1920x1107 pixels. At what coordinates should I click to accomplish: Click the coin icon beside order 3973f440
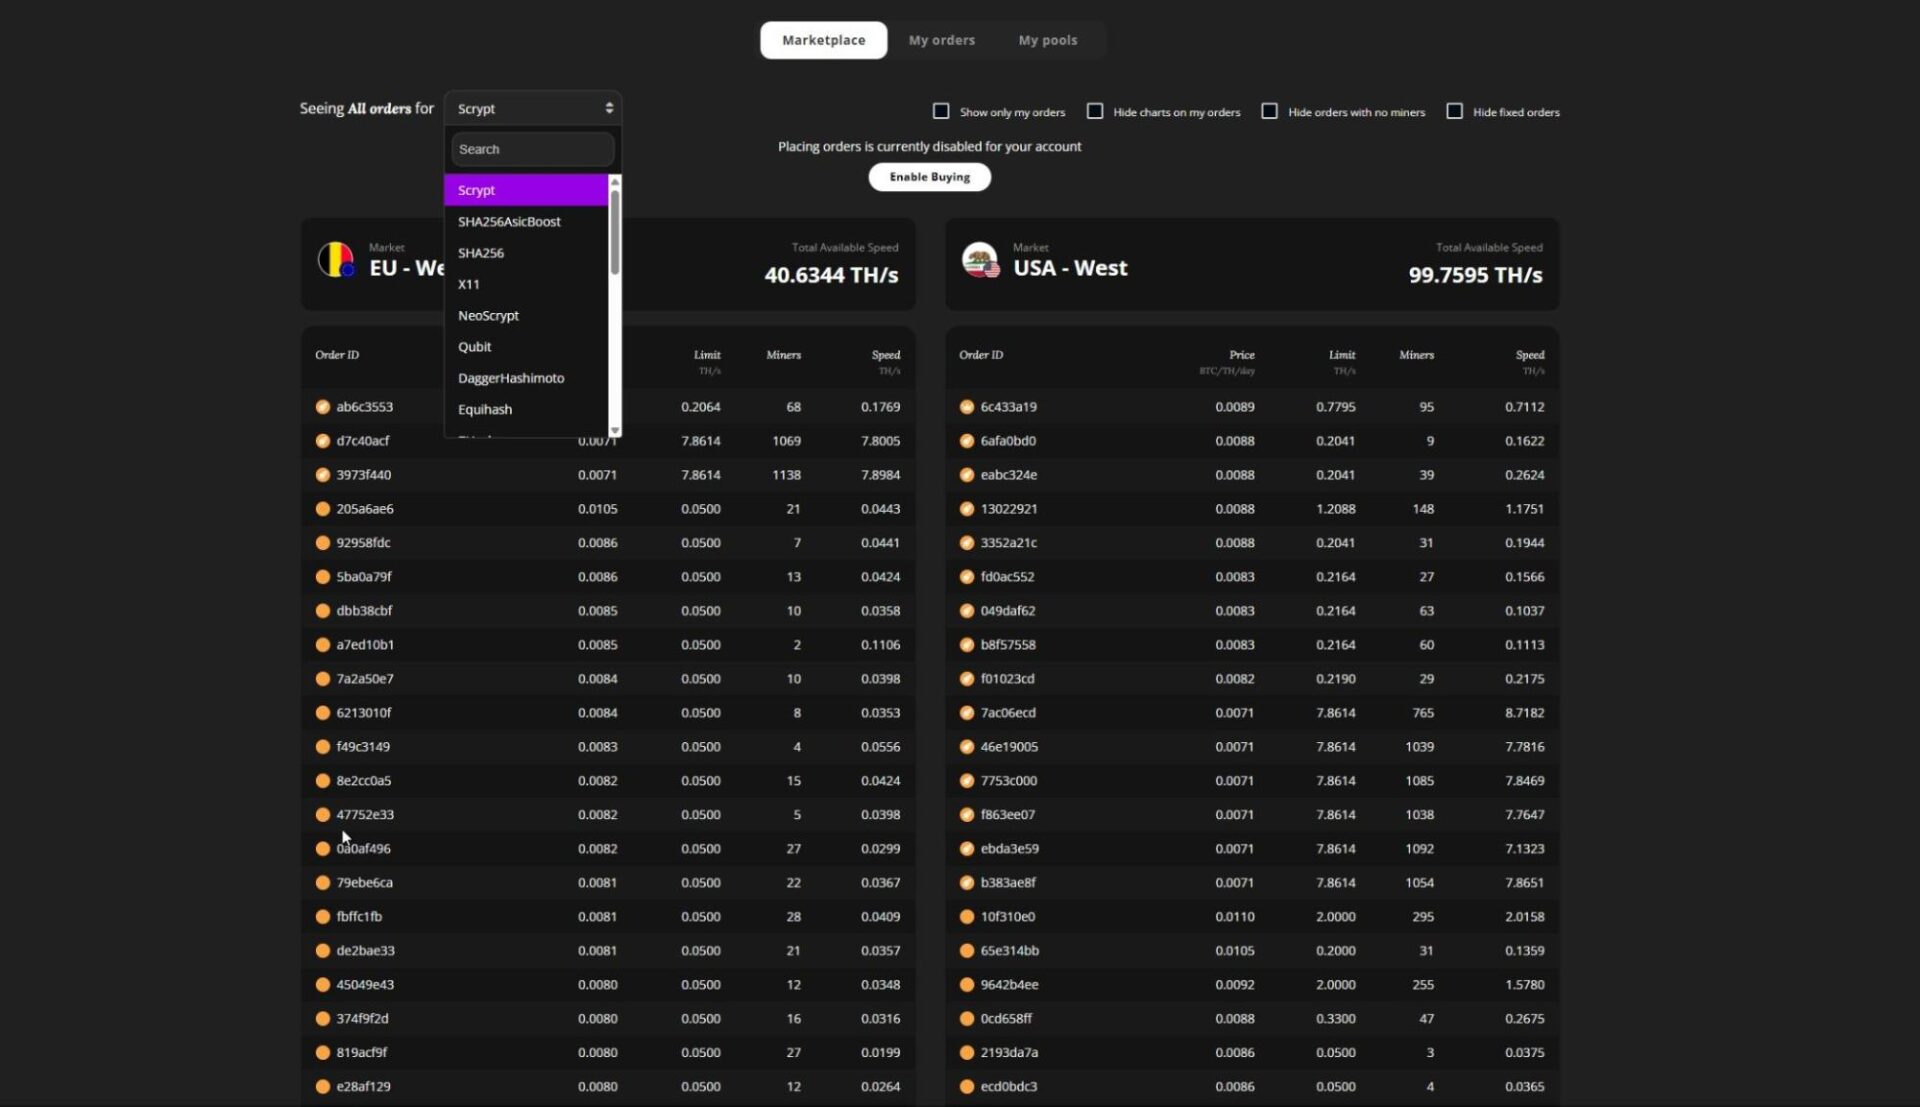(323, 475)
